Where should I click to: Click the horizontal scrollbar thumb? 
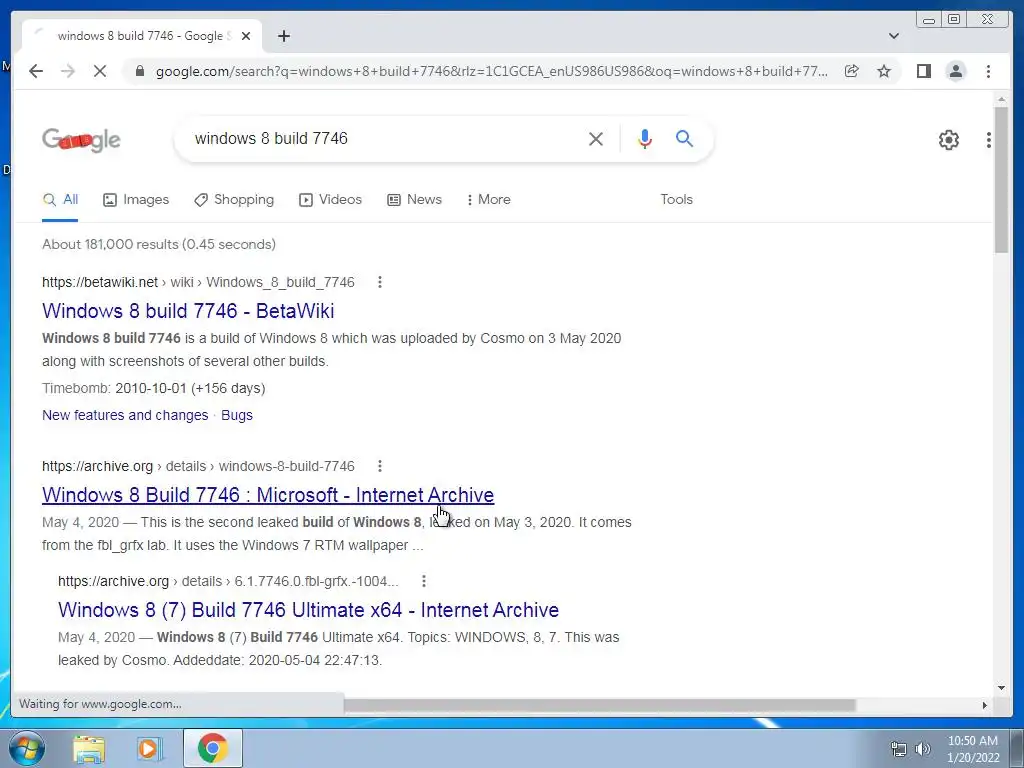click(x=599, y=705)
